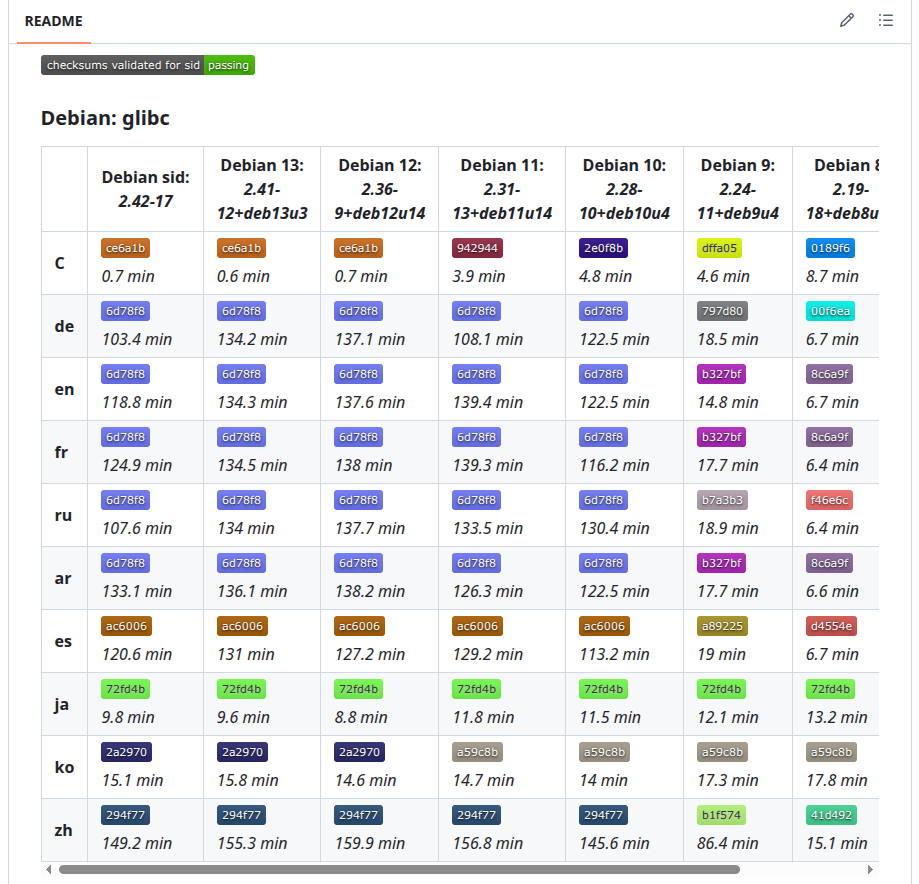
Task: Click the 41d492 badge in zh row
Action: 831,815
